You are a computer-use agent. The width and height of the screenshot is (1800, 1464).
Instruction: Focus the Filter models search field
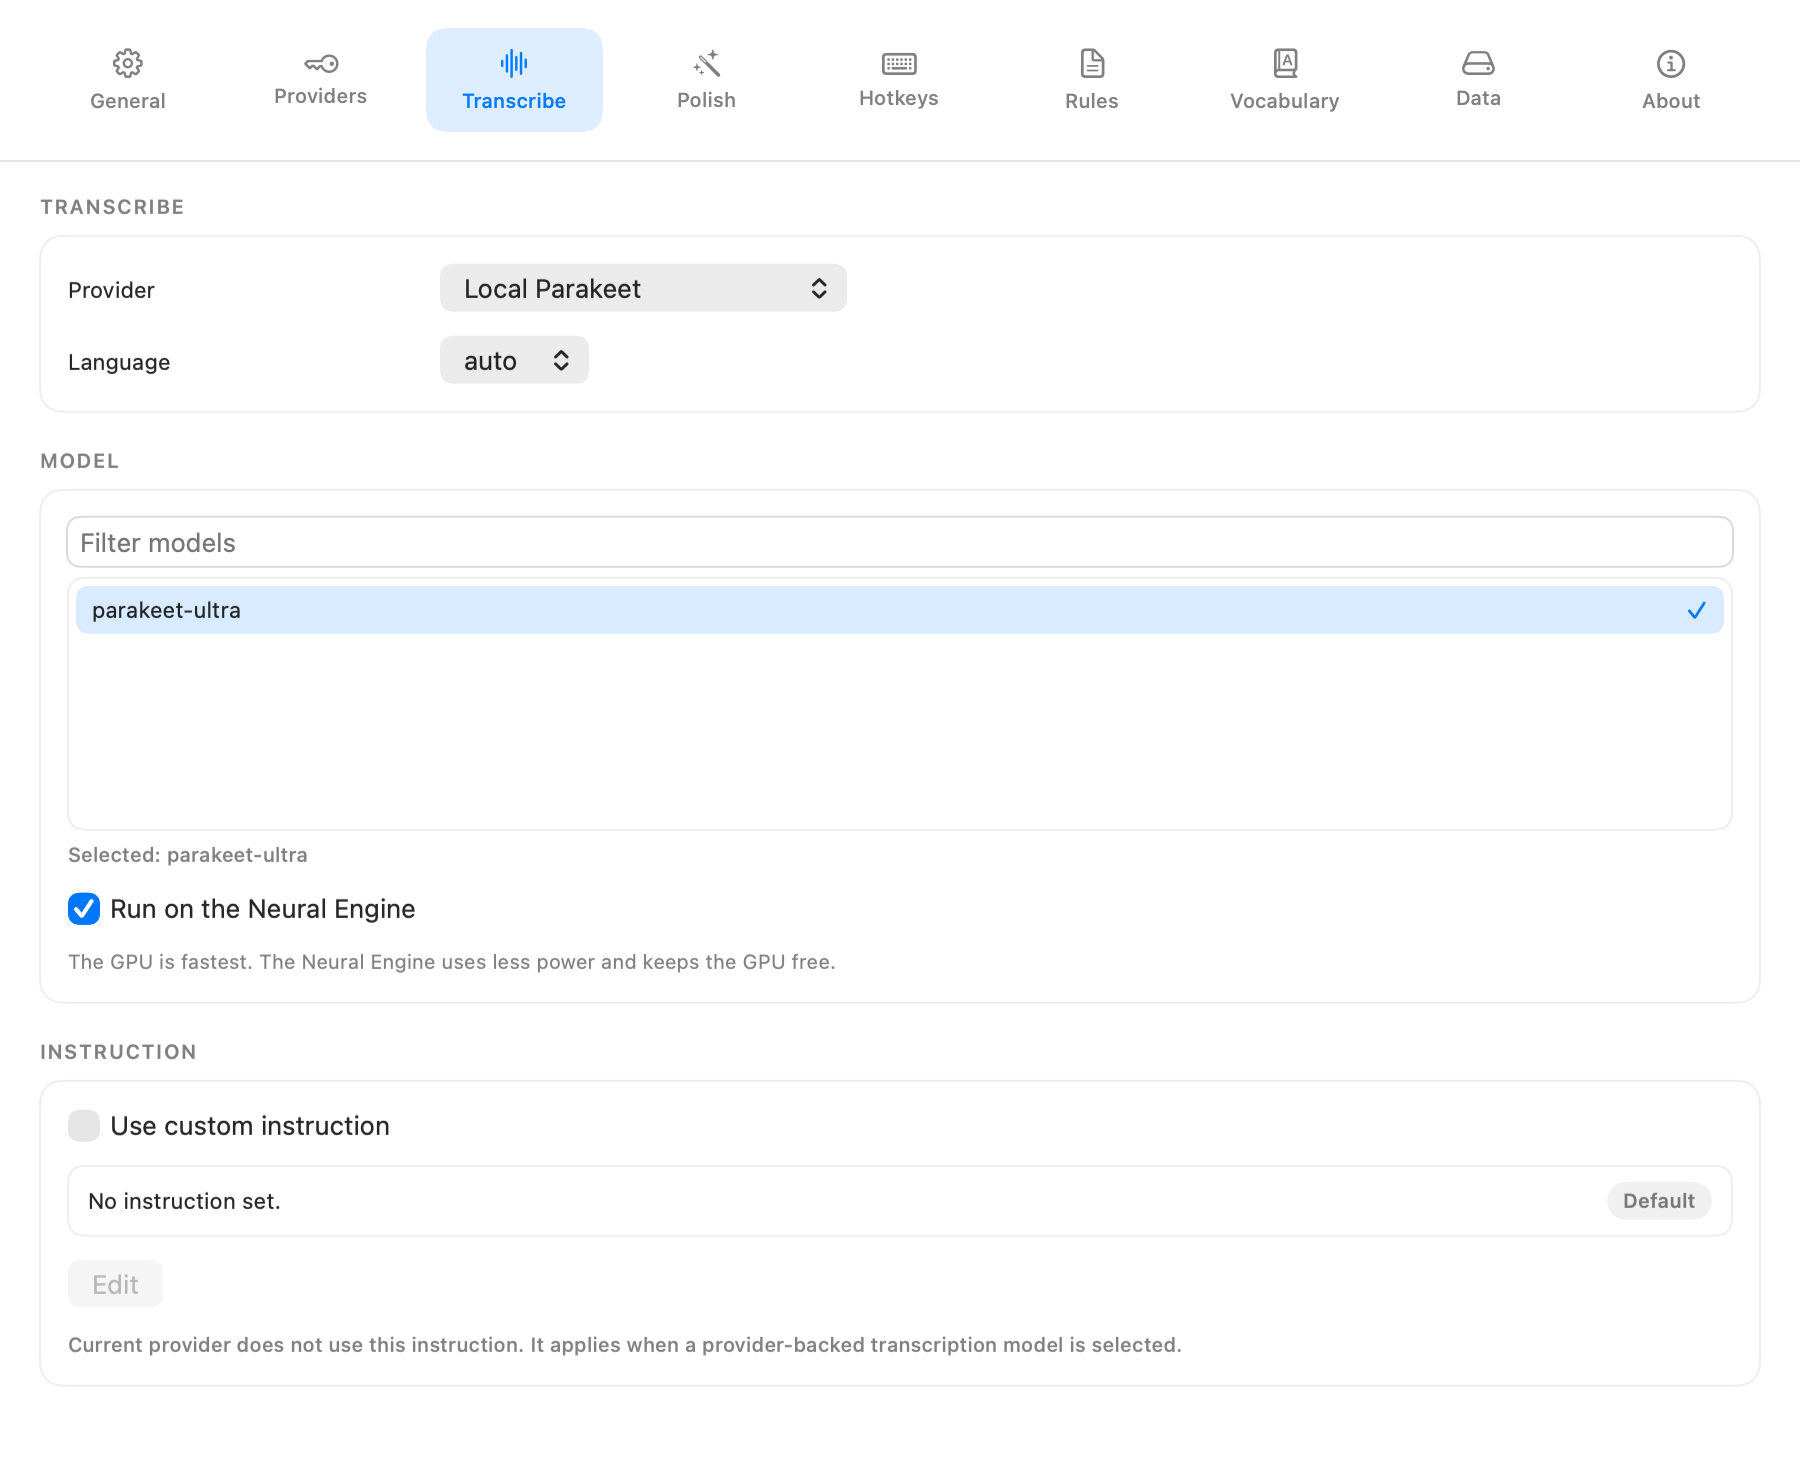click(x=899, y=542)
